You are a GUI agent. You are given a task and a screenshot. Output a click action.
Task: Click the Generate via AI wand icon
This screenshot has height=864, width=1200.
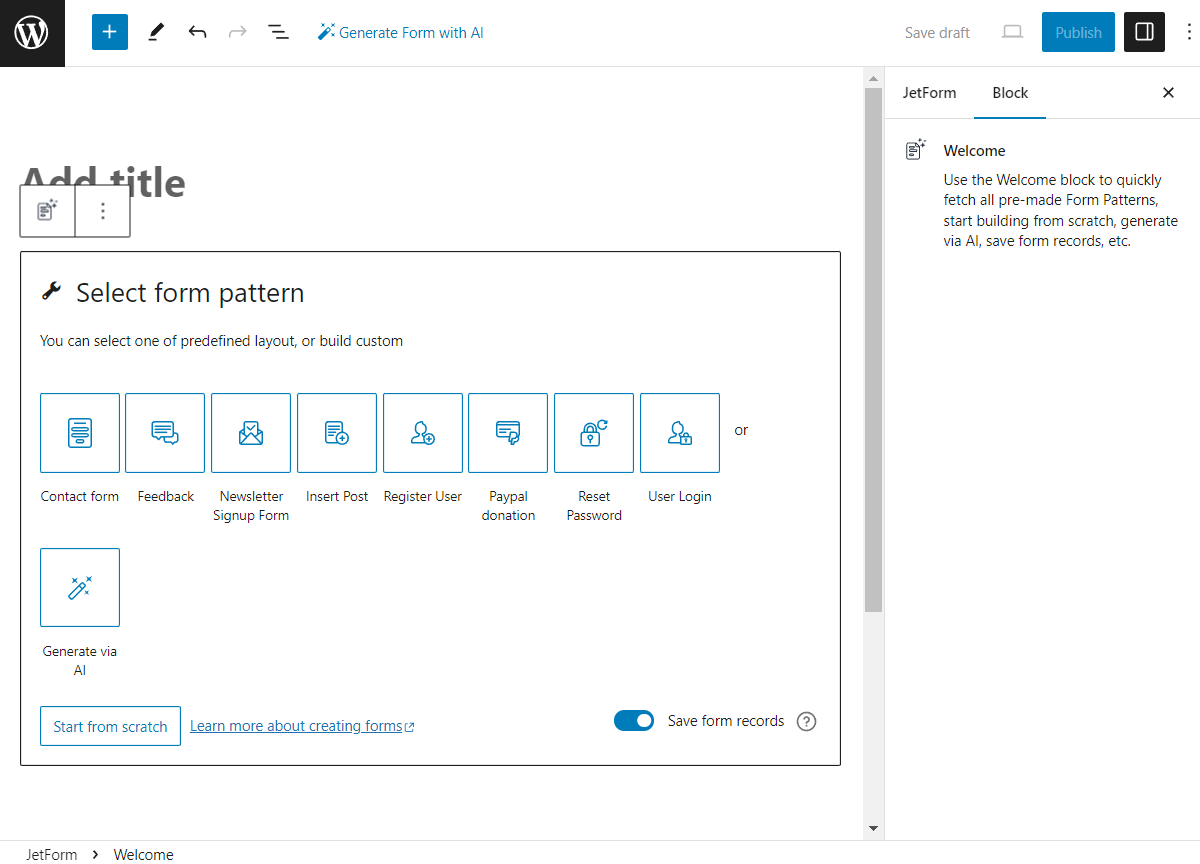(x=80, y=588)
